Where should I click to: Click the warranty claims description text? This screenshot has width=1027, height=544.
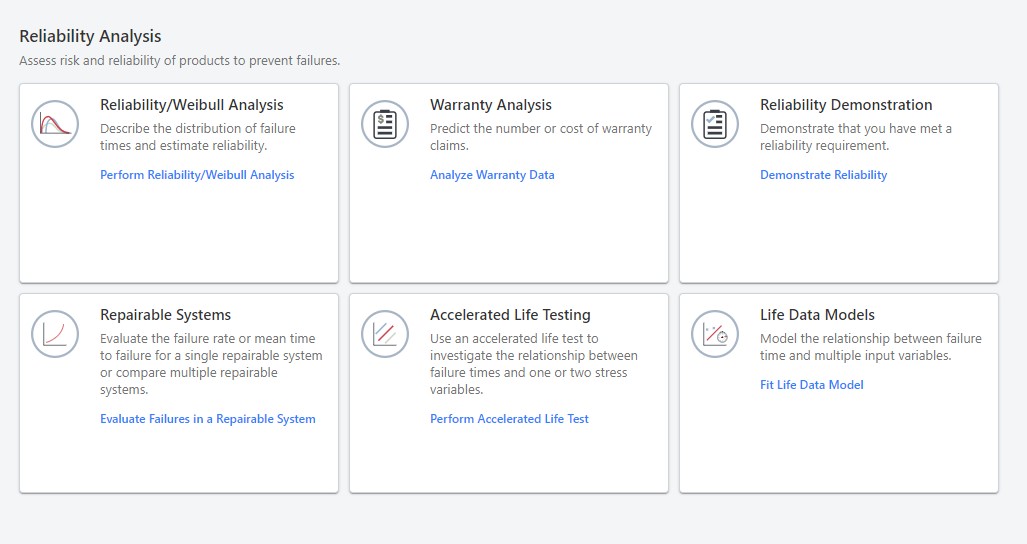pos(540,137)
